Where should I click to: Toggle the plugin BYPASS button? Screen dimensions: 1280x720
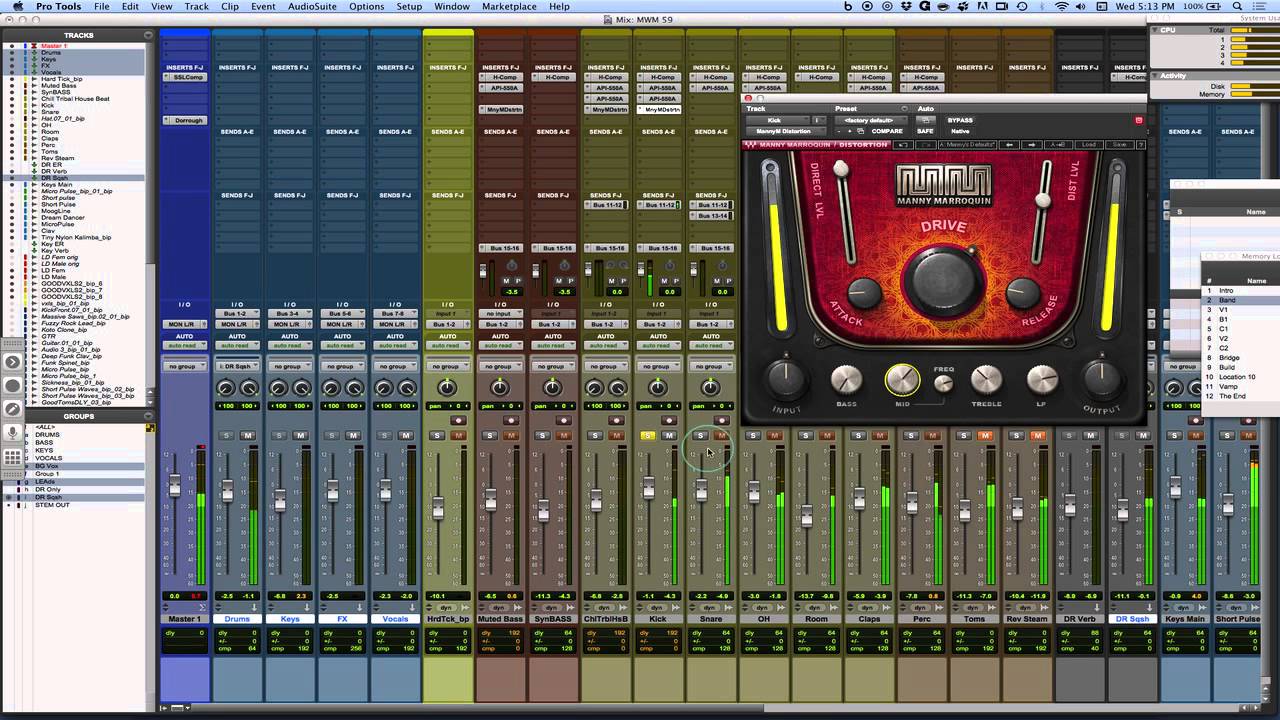click(960, 120)
